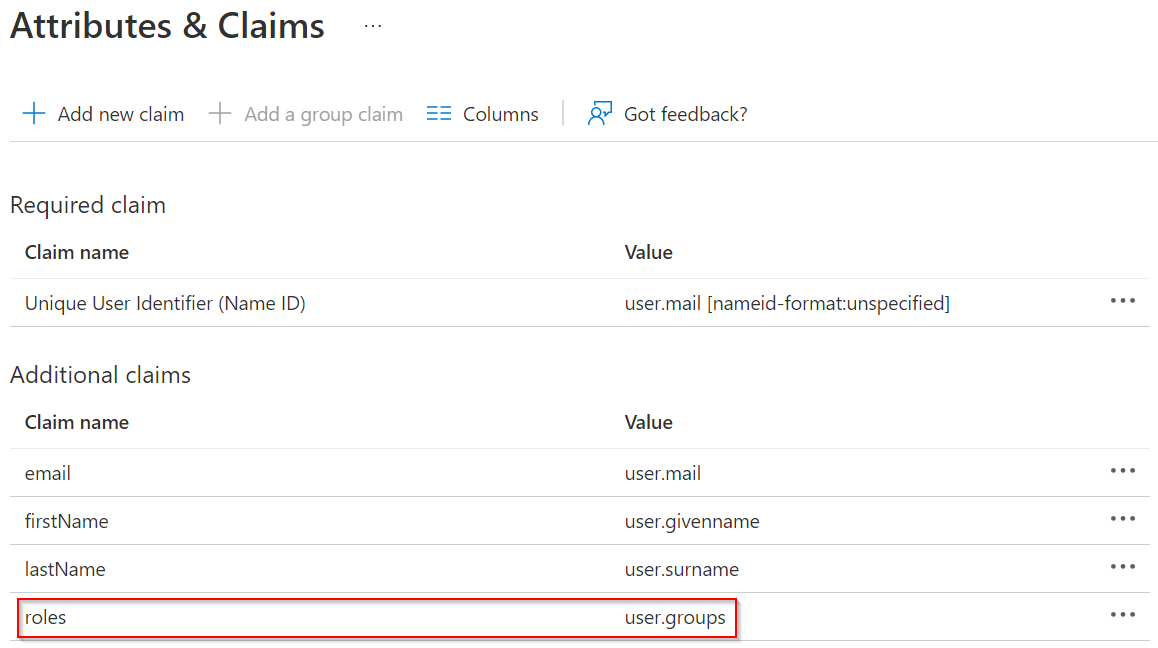Viewport: 1158px width, 648px height.
Task: Click the user.groups value
Action: tap(675, 618)
